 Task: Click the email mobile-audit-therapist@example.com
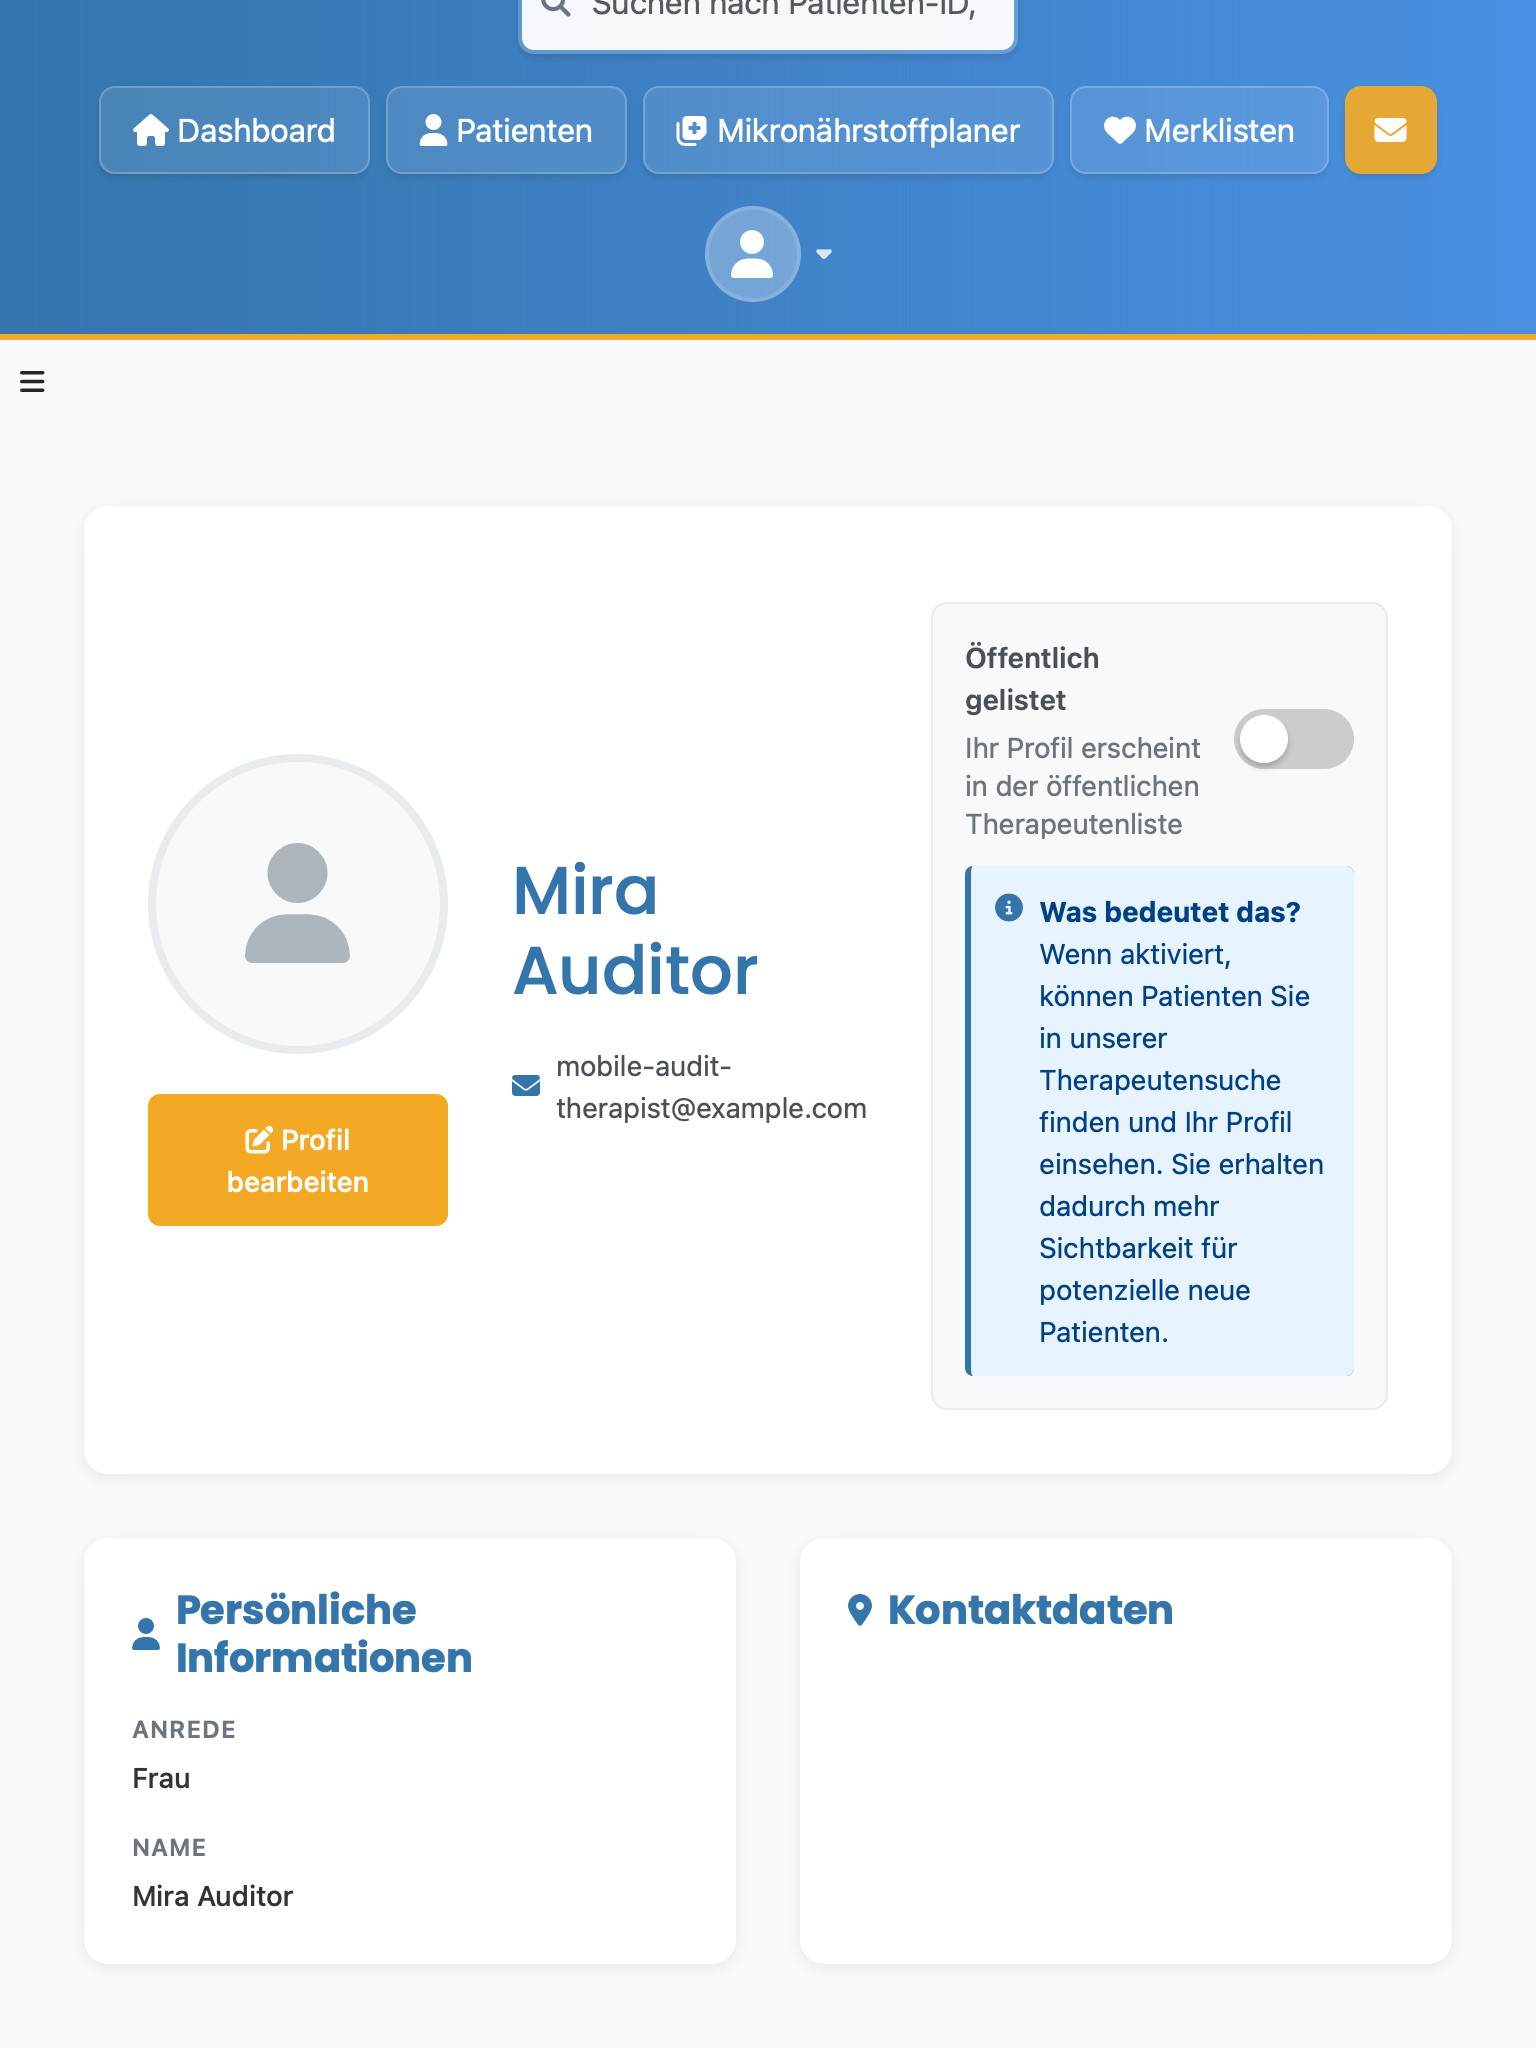click(711, 1087)
